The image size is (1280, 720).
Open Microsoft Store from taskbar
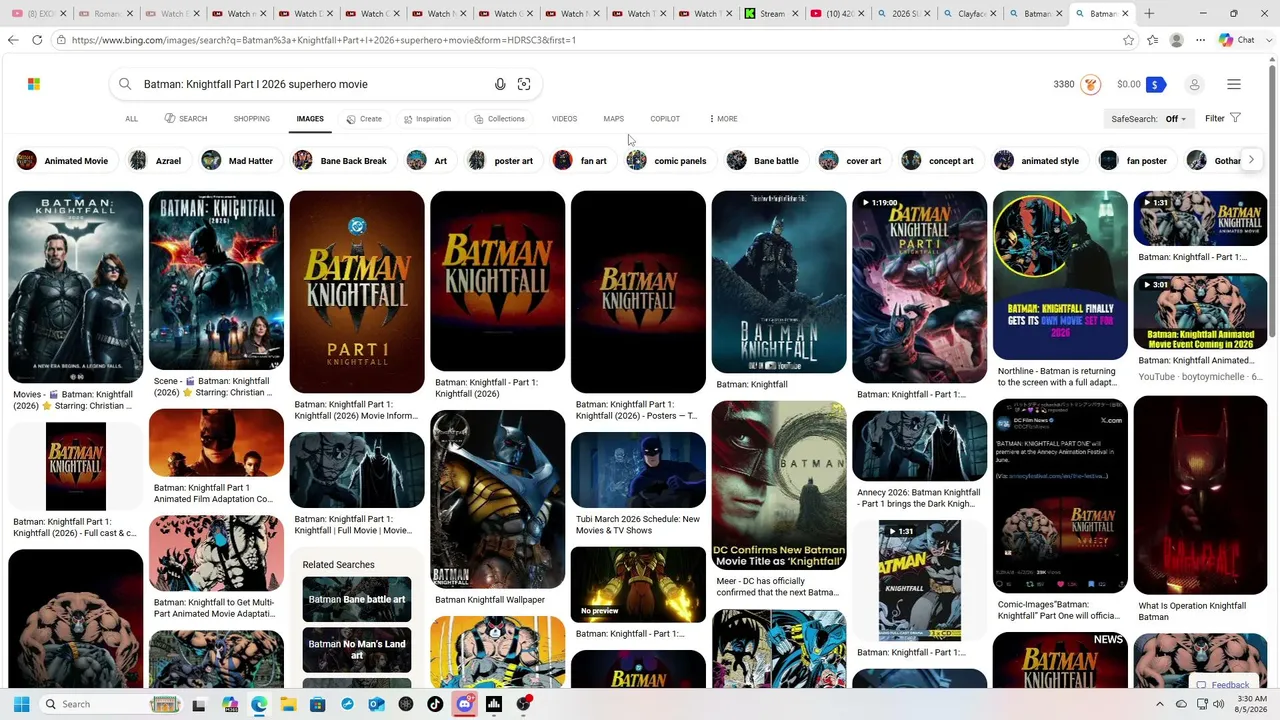click(317, 704)
